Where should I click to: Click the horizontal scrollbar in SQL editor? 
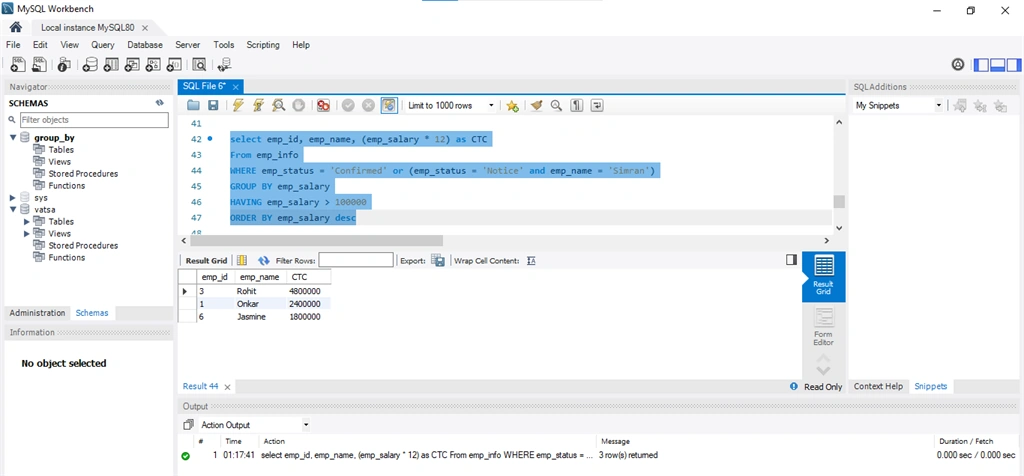(x=315, y=240)
